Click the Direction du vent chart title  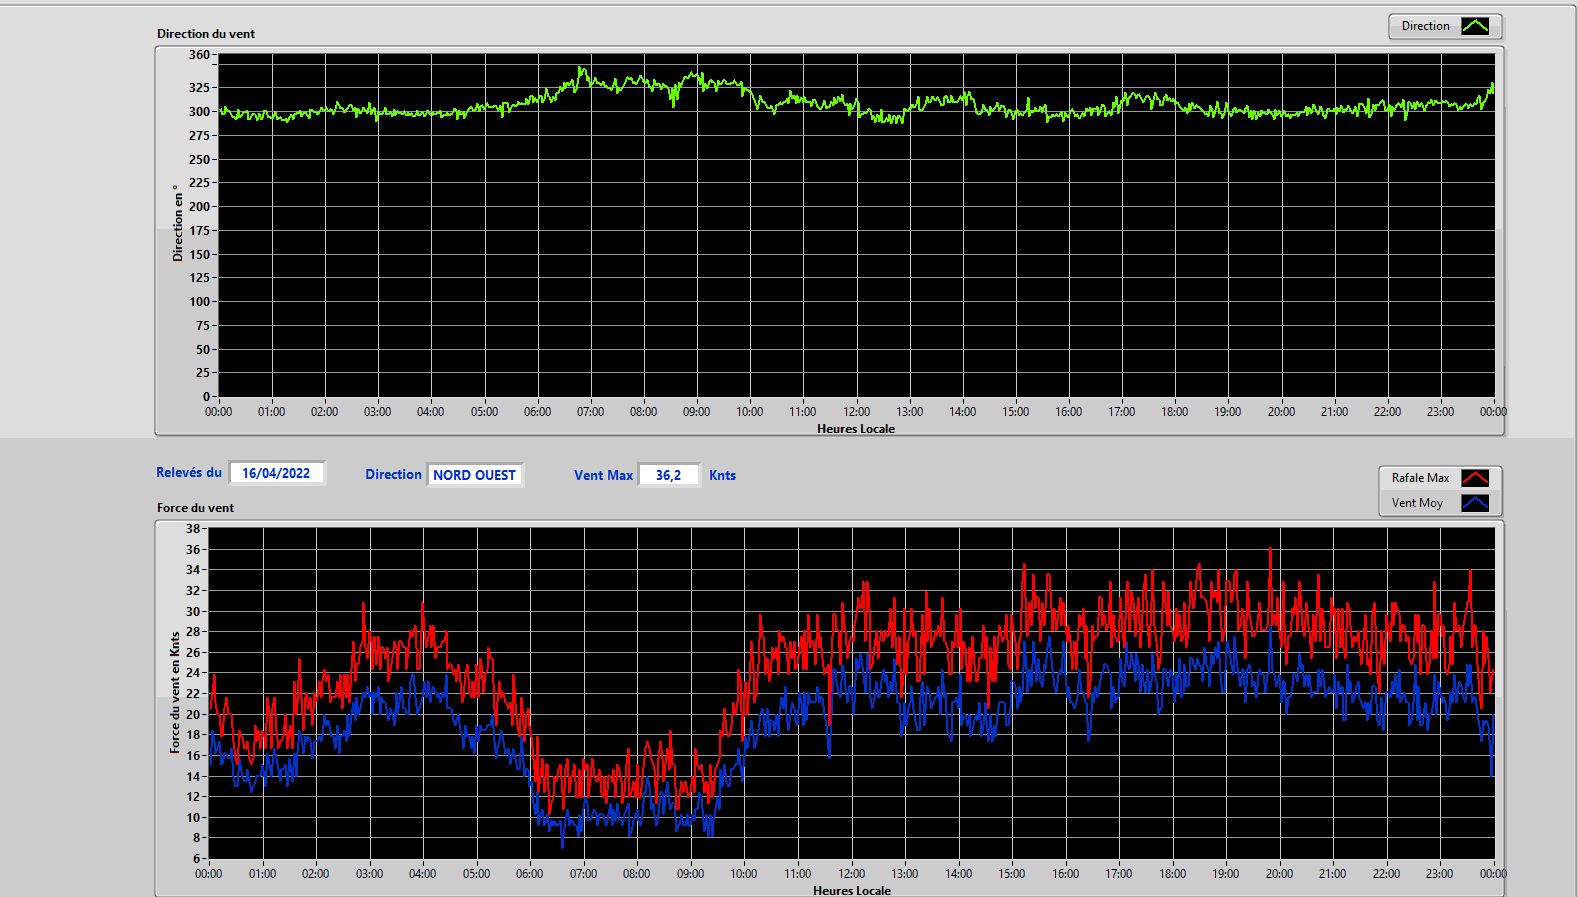point(206,34)
